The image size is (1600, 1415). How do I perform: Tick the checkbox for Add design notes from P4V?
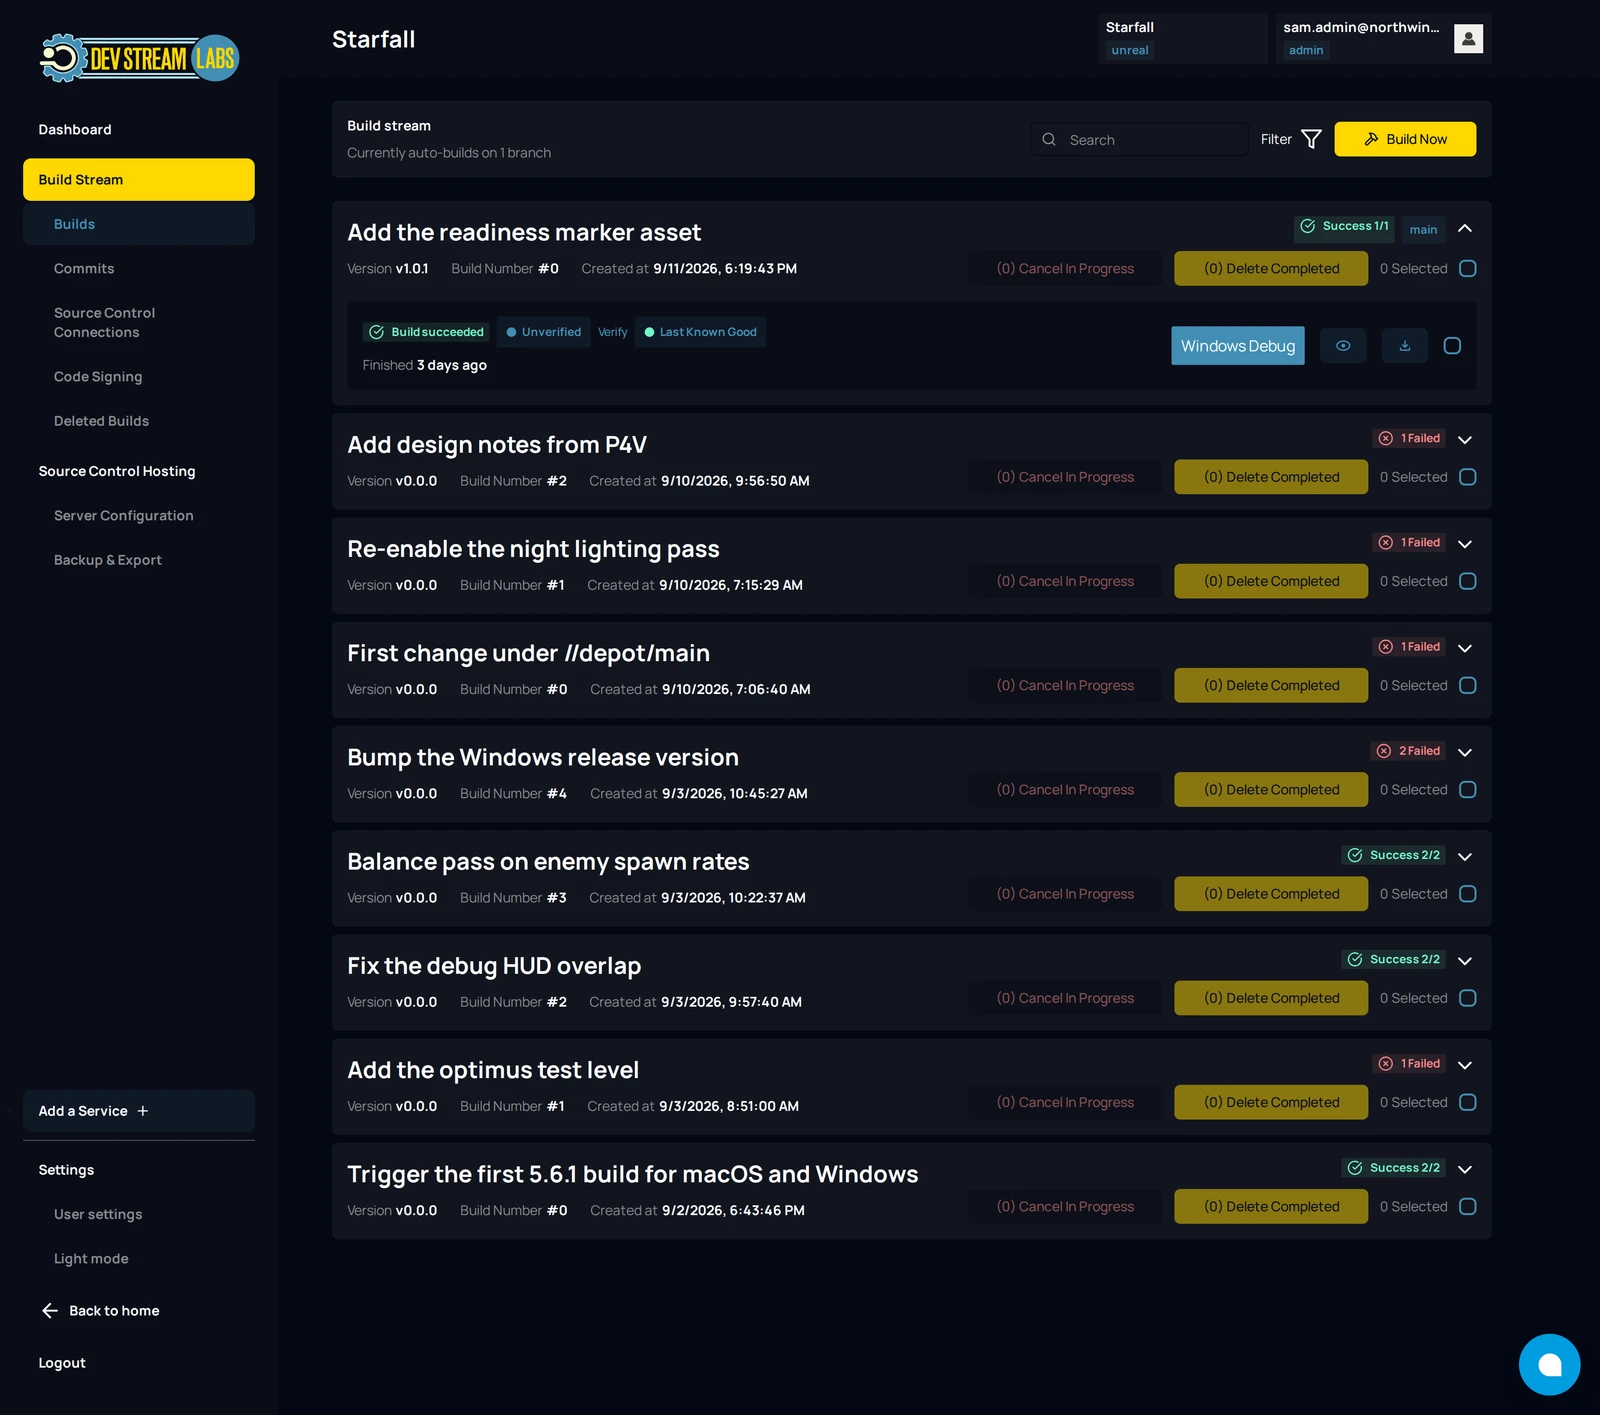(x=1467, y=477)
